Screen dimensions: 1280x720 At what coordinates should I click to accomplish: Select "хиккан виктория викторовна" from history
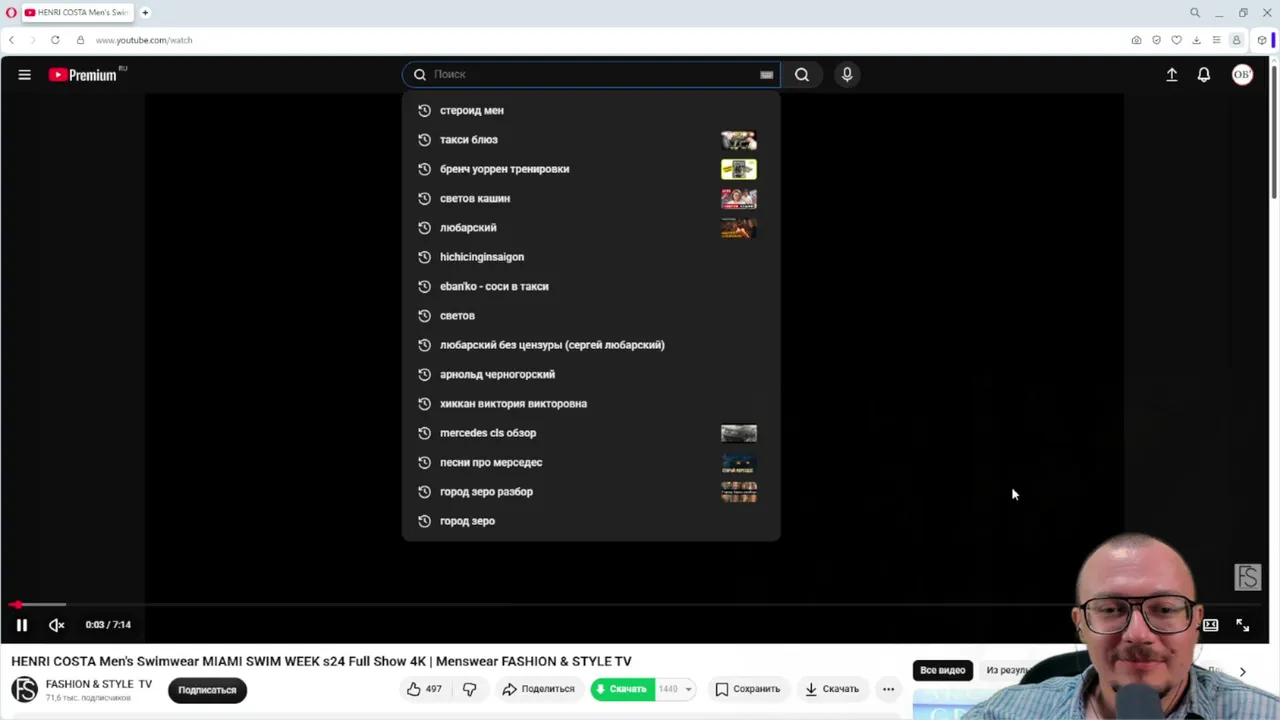(x=591, y=403)
